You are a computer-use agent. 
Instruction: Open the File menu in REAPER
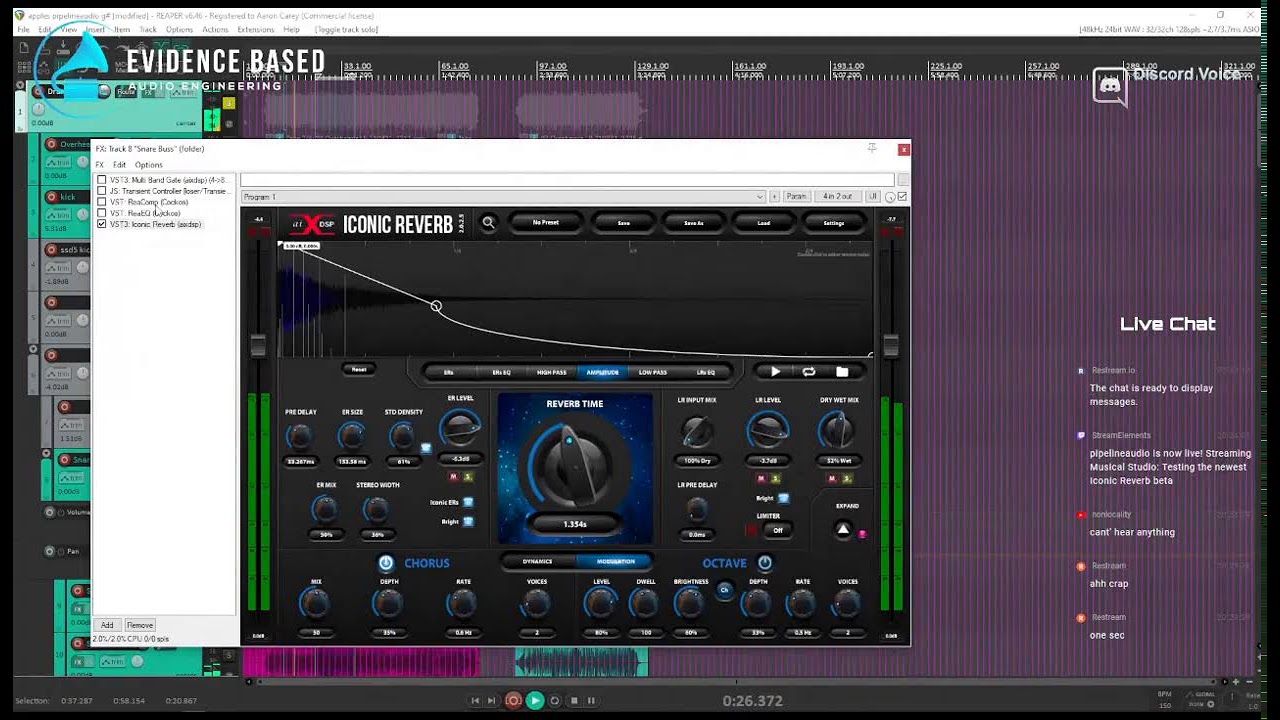click(x=23, y=30)
